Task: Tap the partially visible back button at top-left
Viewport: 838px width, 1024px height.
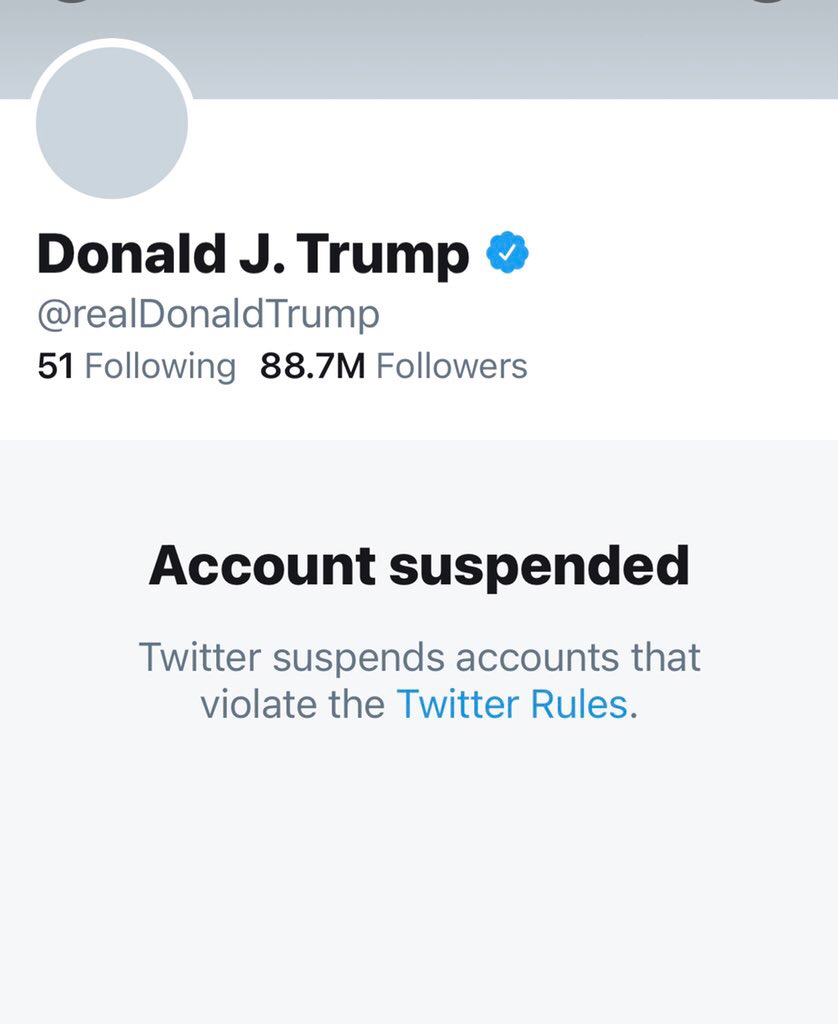Action: (70, 2)
